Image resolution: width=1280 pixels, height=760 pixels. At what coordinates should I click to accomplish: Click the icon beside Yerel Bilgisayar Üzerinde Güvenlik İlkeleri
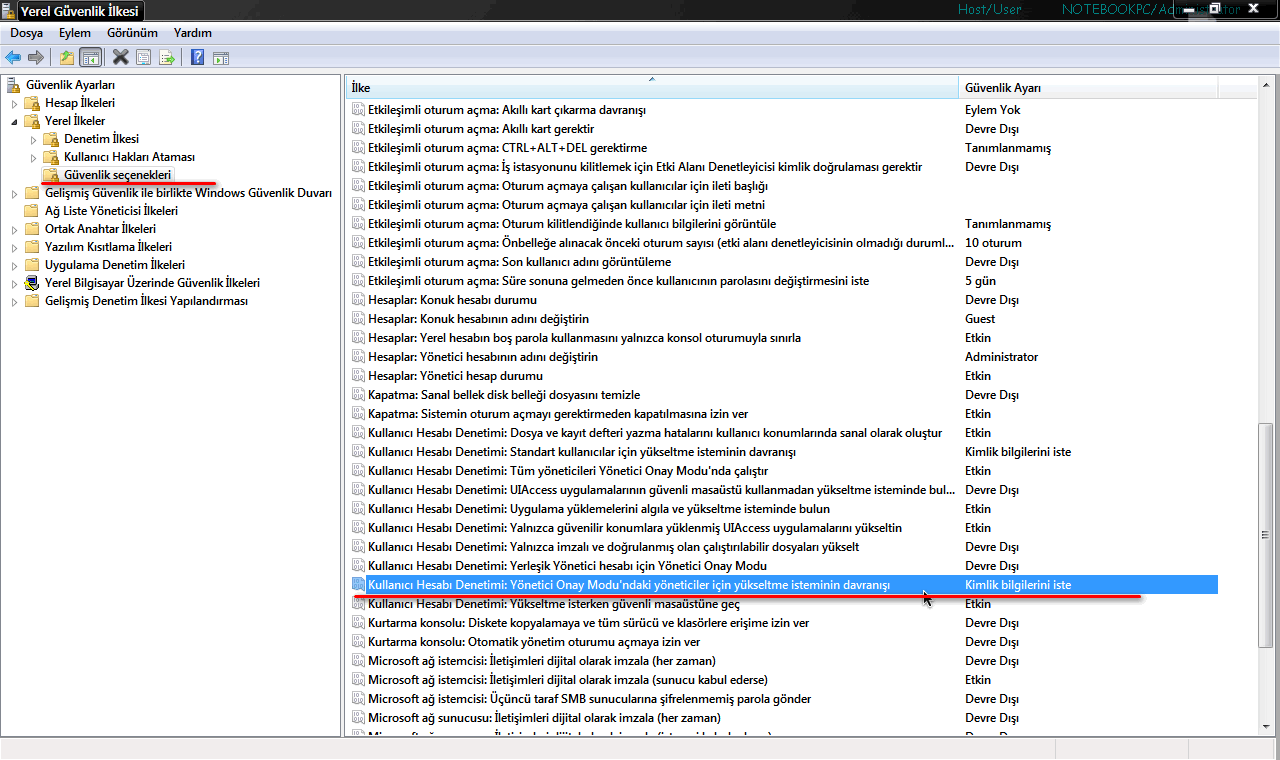point(32,283)
